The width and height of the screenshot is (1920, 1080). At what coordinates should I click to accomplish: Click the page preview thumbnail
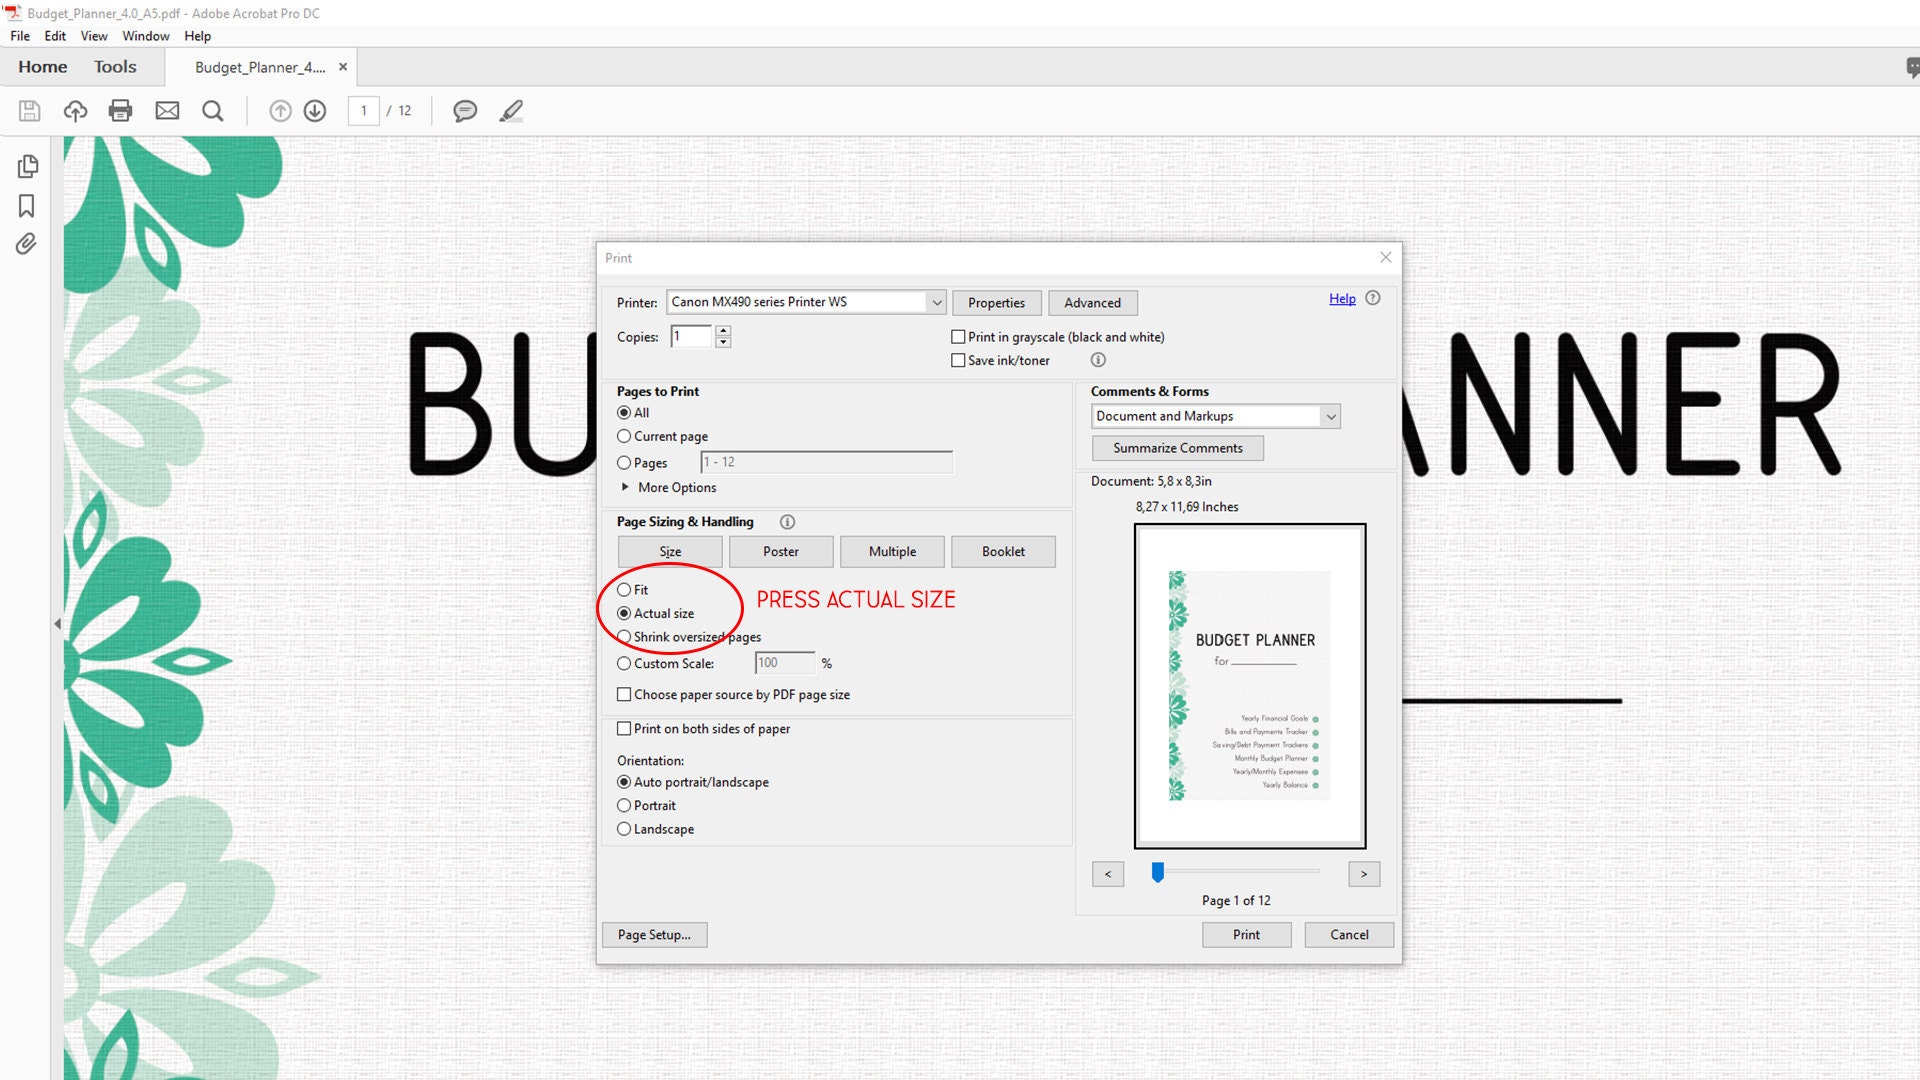[x=1247, y=684]
